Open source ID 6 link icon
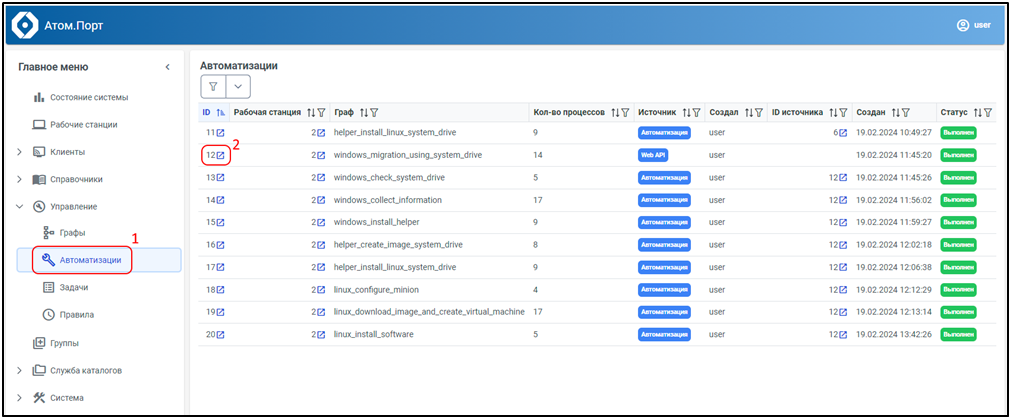1011x419 pixels. (843, 133)
